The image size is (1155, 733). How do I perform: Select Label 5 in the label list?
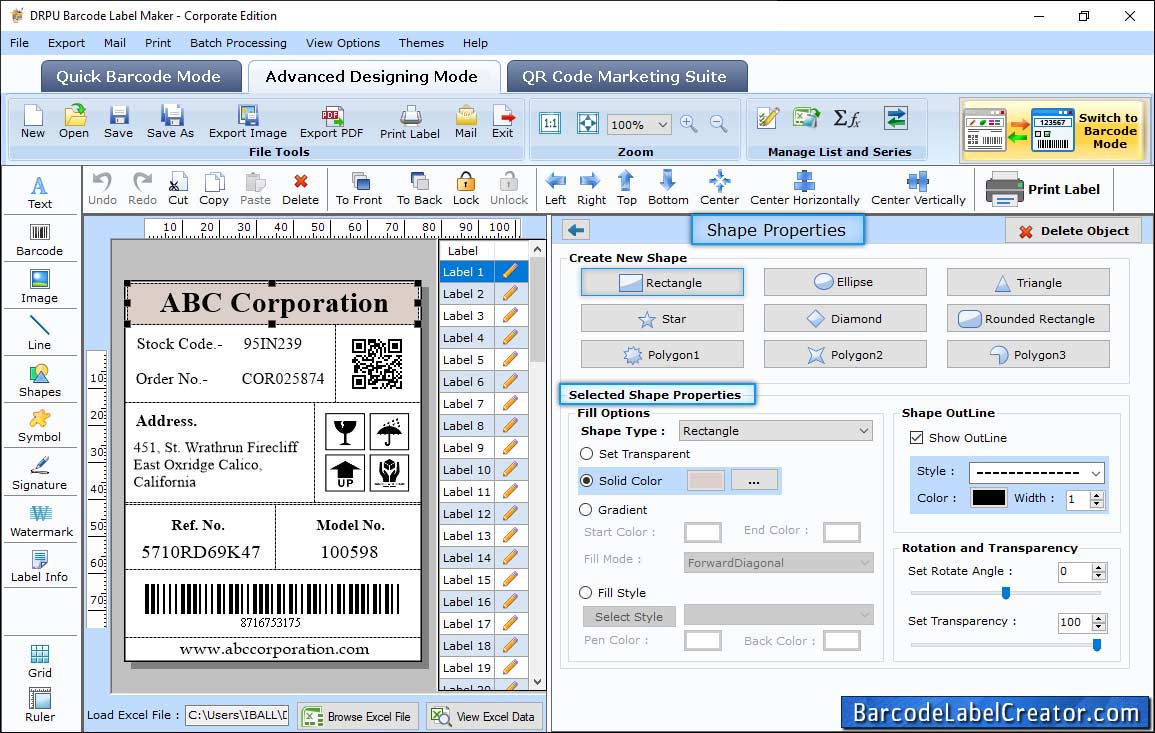pyautogui.click(x=467, y=360)
